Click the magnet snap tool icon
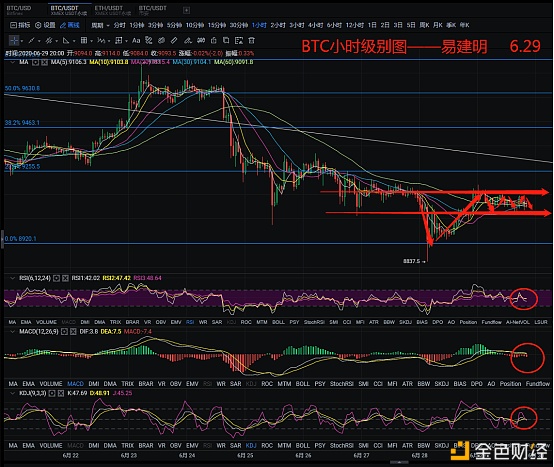 pos(201,40)
